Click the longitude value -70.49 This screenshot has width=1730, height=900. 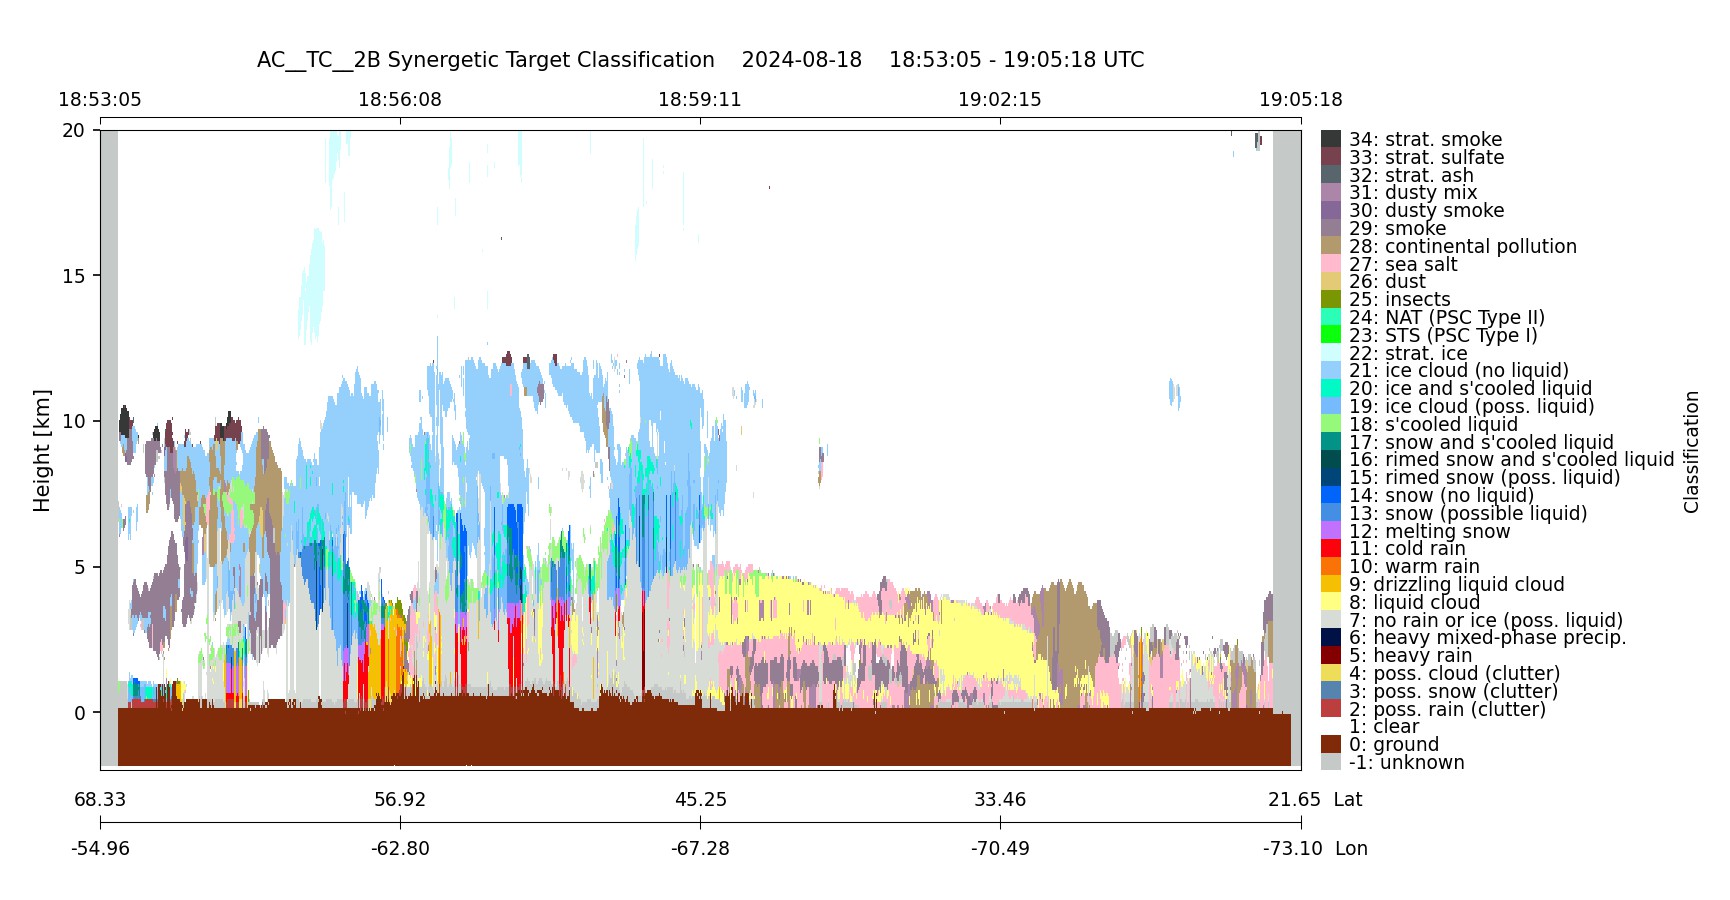point(1000,849)
